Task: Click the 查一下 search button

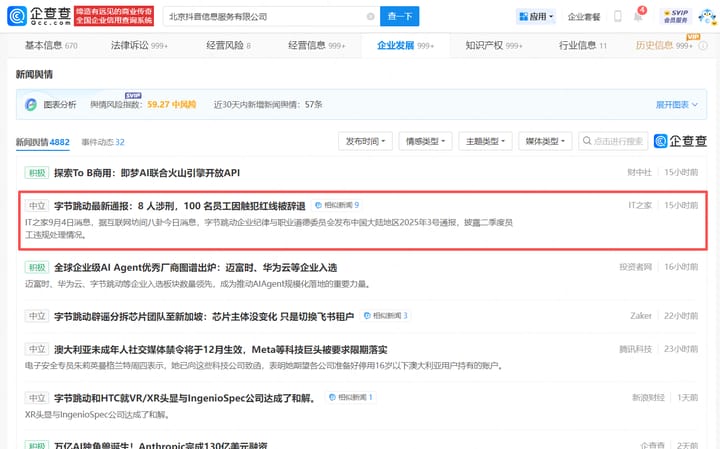Action: coord(399,17)
